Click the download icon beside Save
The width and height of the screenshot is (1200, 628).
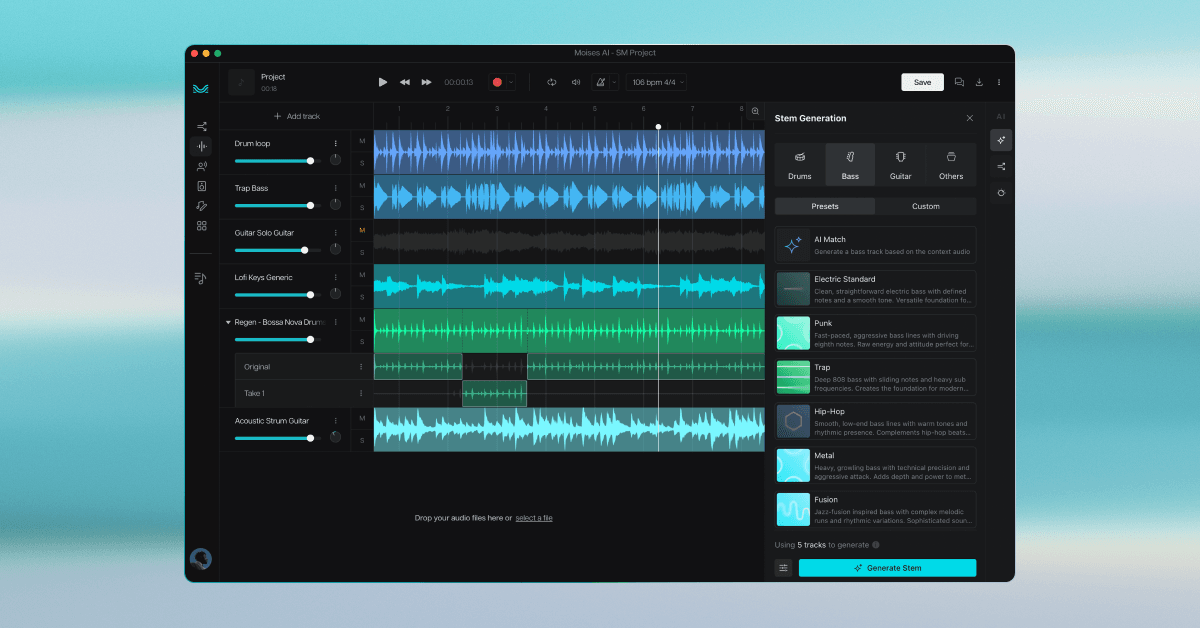pos(979,82)
